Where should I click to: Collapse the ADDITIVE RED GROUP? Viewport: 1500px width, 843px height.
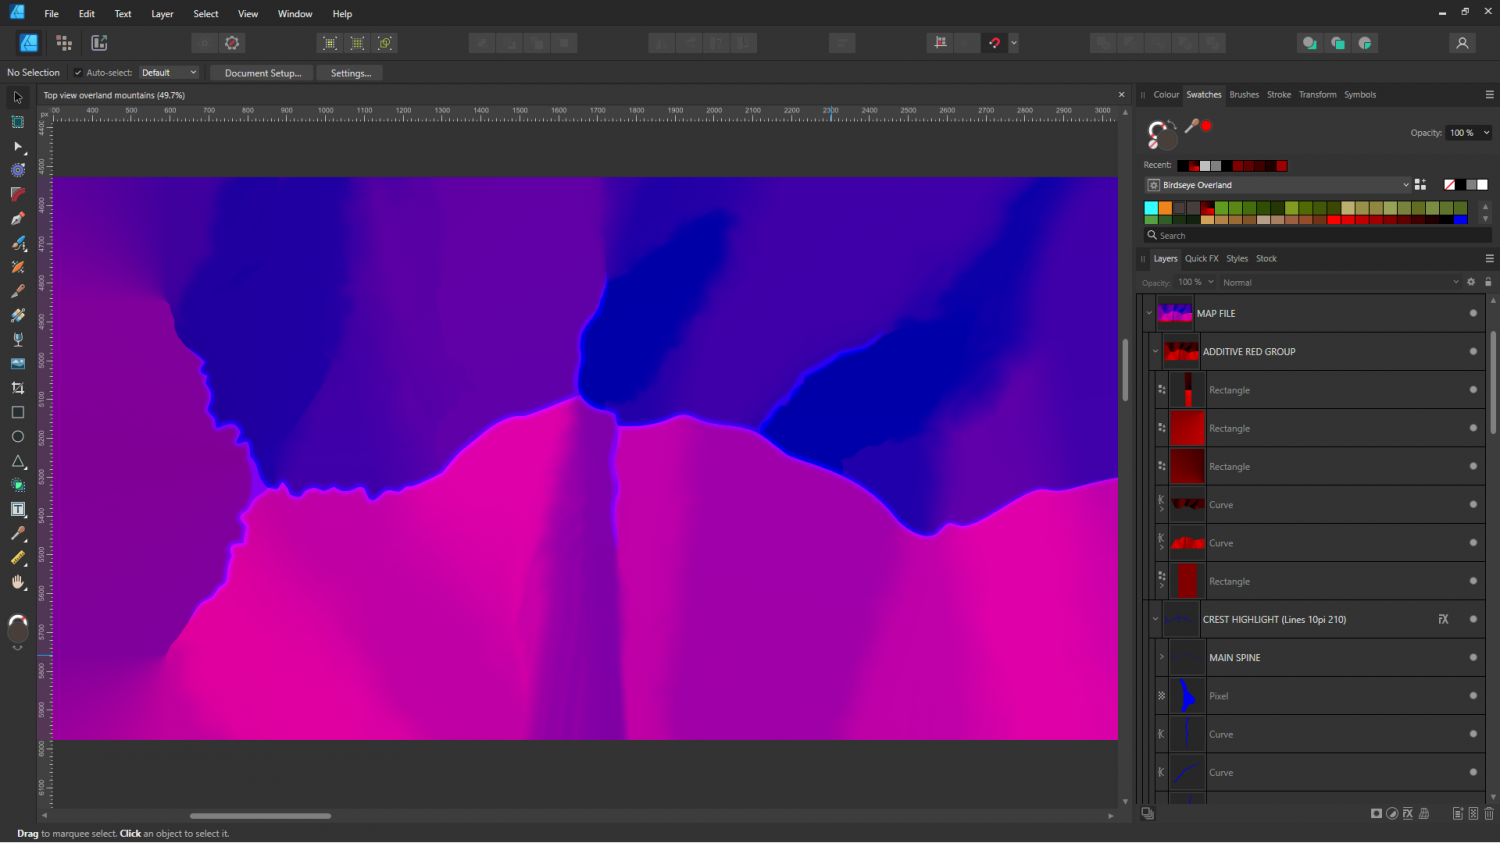(x=1155, y=351)
